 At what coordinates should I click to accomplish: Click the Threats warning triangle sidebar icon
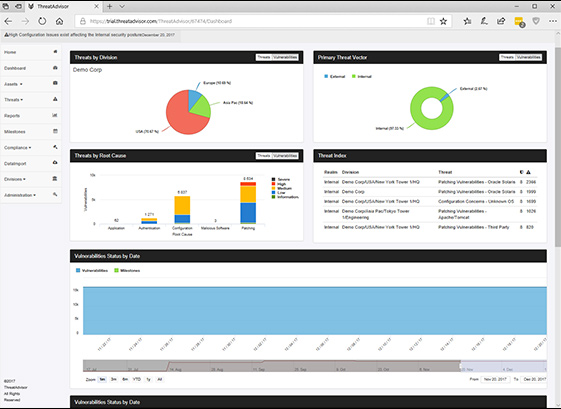click(x=55, y=99)
